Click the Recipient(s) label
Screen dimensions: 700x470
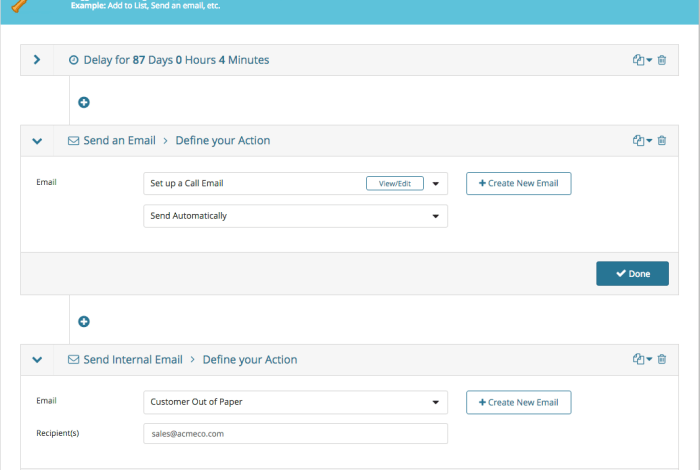click(58, 433)
